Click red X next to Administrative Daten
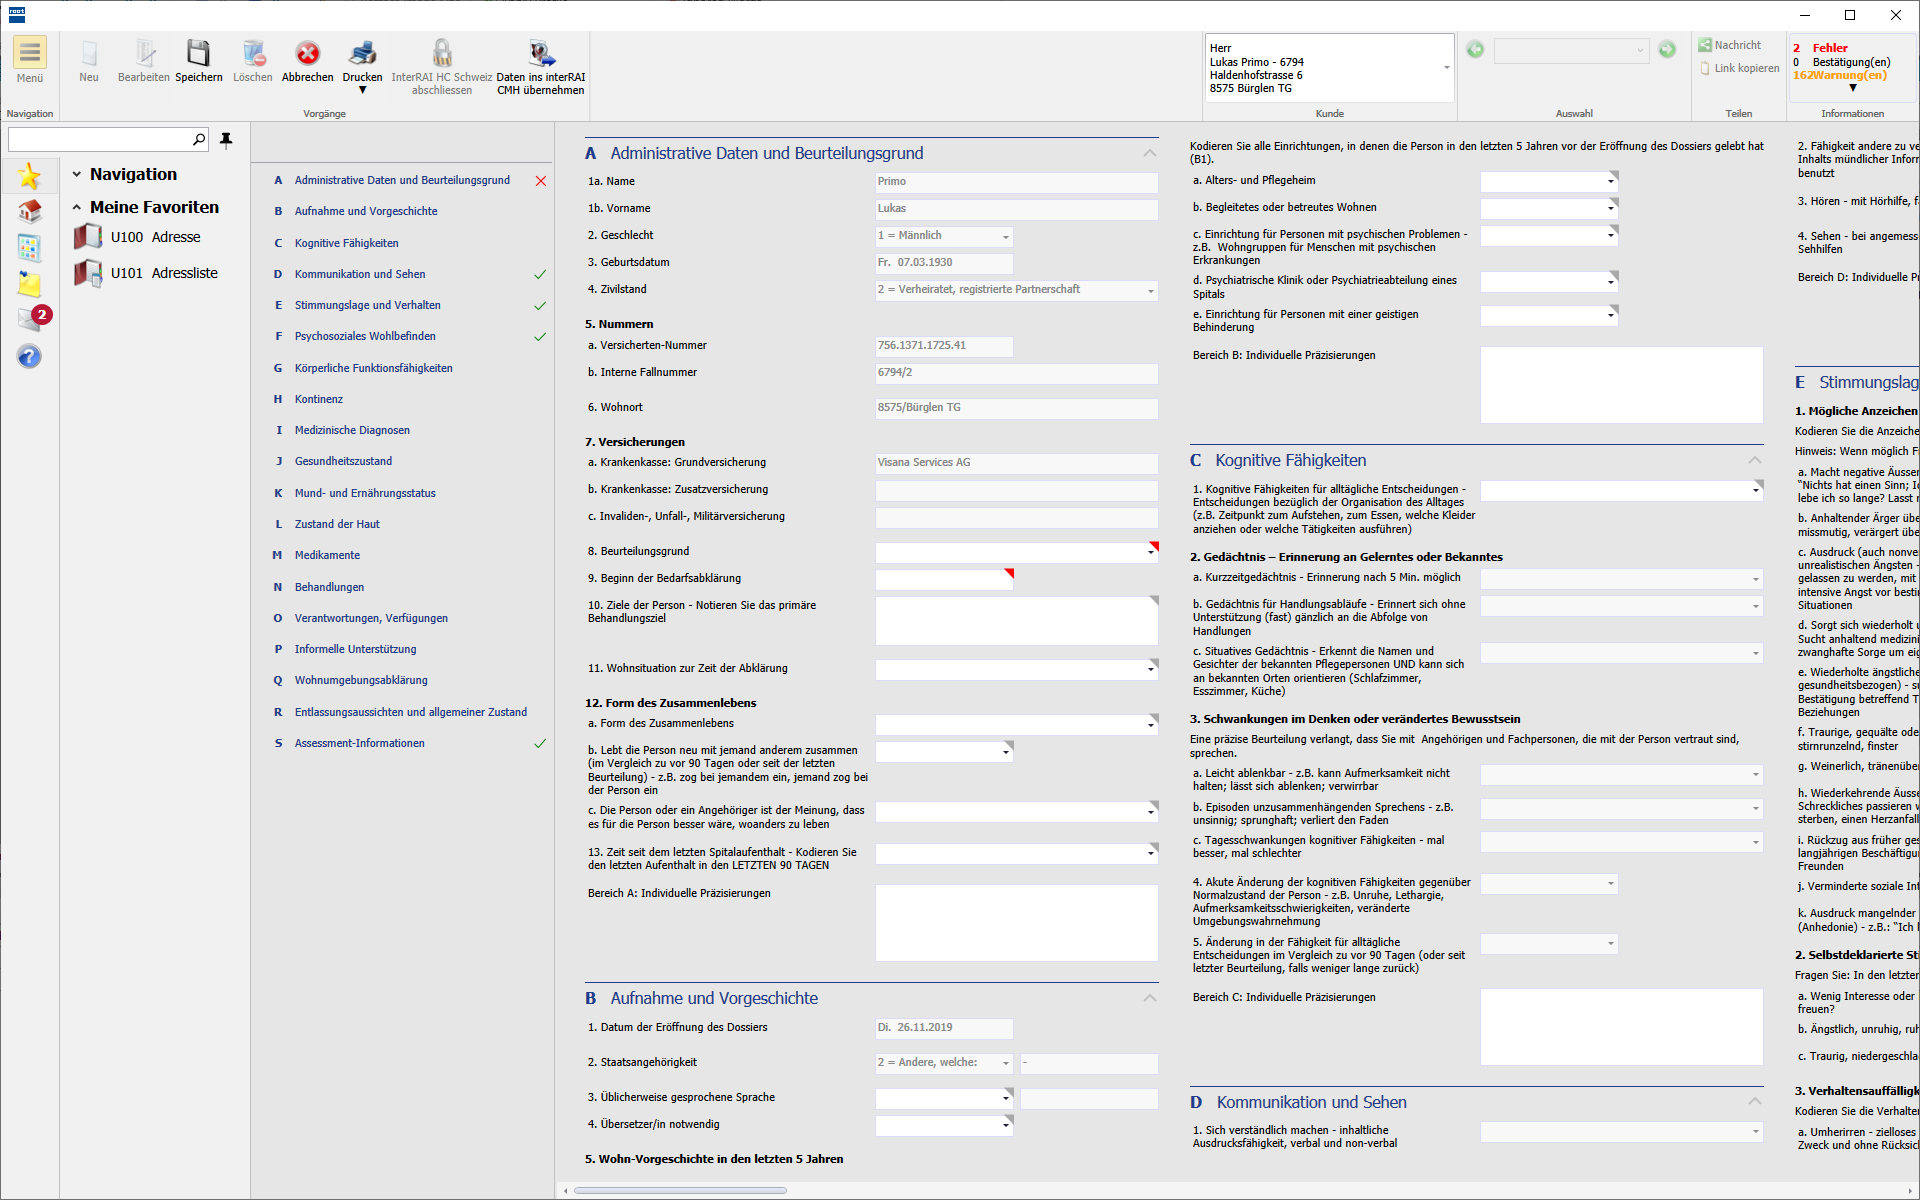The image size is (1920, 1200). [x=541, y=181]
